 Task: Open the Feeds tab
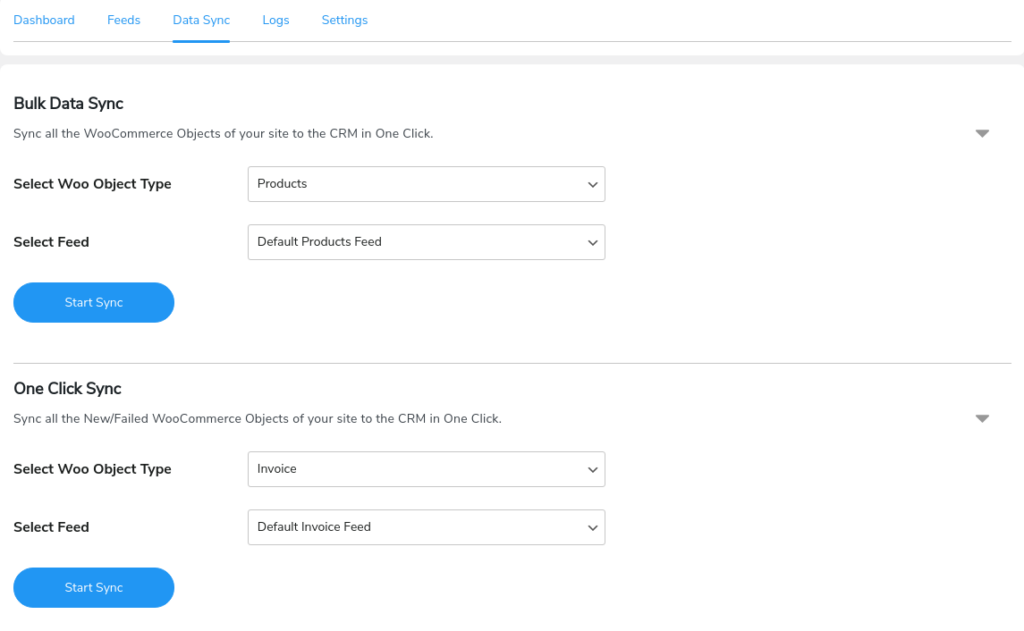[x=123, y=19]
